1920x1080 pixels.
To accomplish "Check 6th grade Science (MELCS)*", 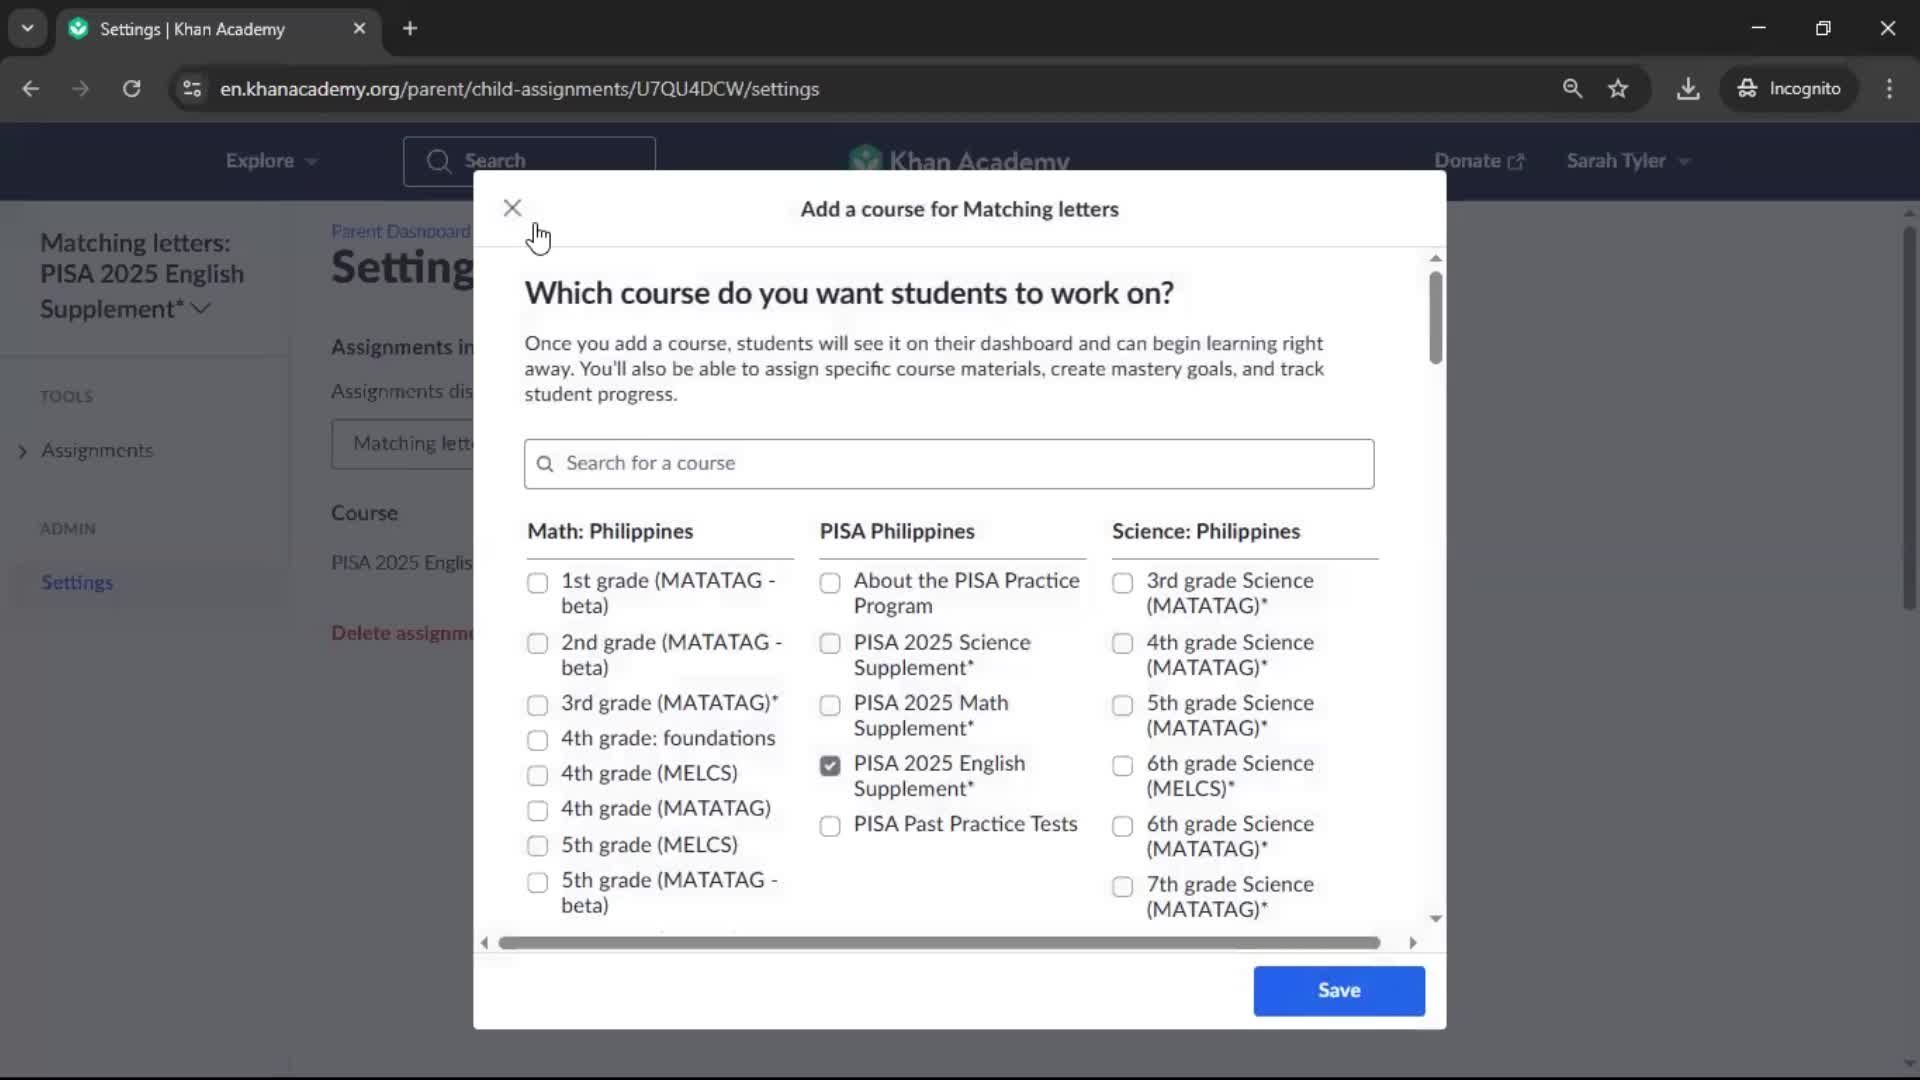I will coord(1122,765).
